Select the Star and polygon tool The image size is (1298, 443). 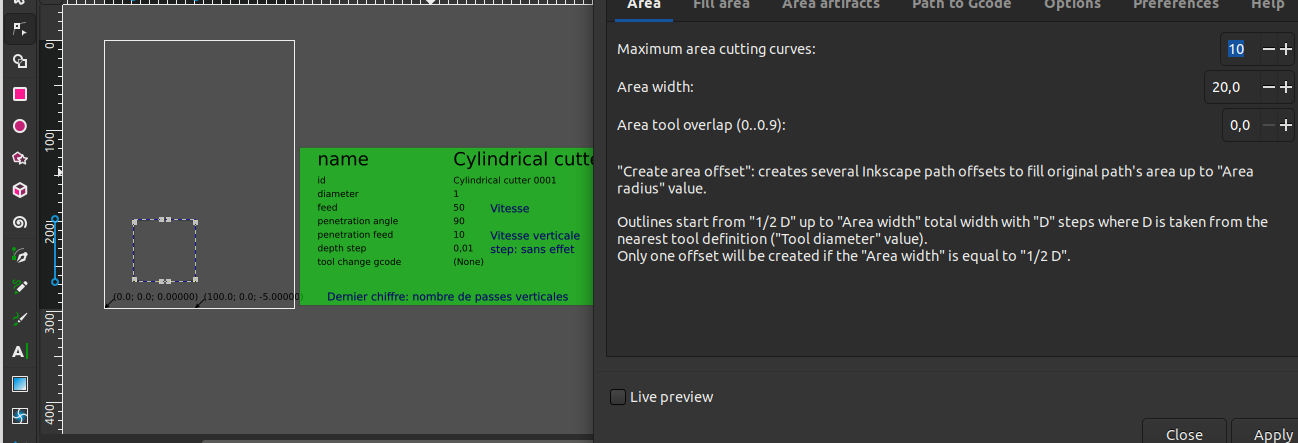pyautogui.click(x=19, y=158)
